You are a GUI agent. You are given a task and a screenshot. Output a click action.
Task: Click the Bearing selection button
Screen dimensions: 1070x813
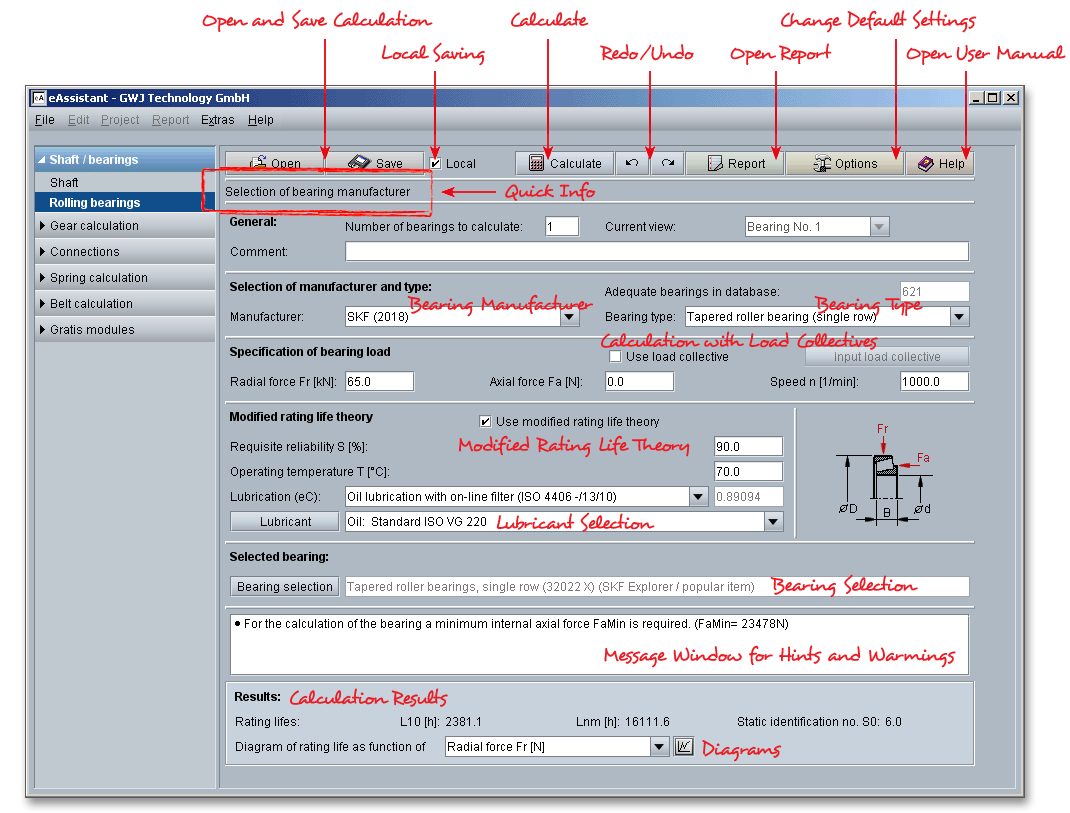tap(285, 587)
